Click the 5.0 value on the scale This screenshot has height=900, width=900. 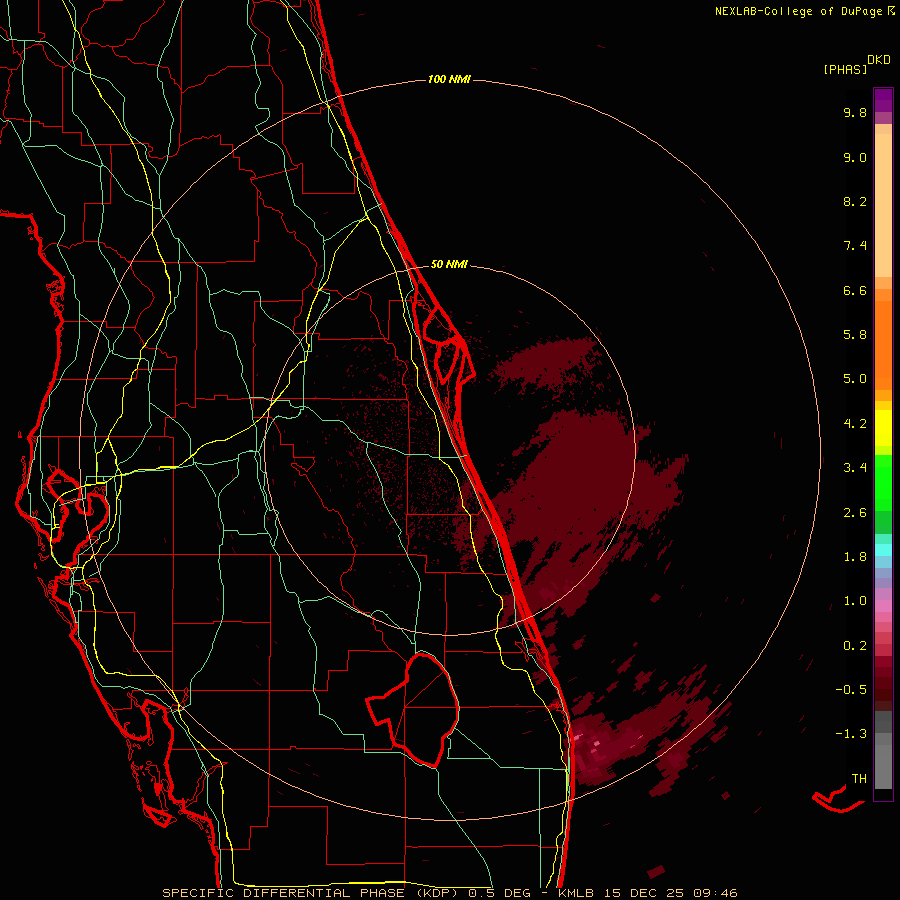pos(855,379)
